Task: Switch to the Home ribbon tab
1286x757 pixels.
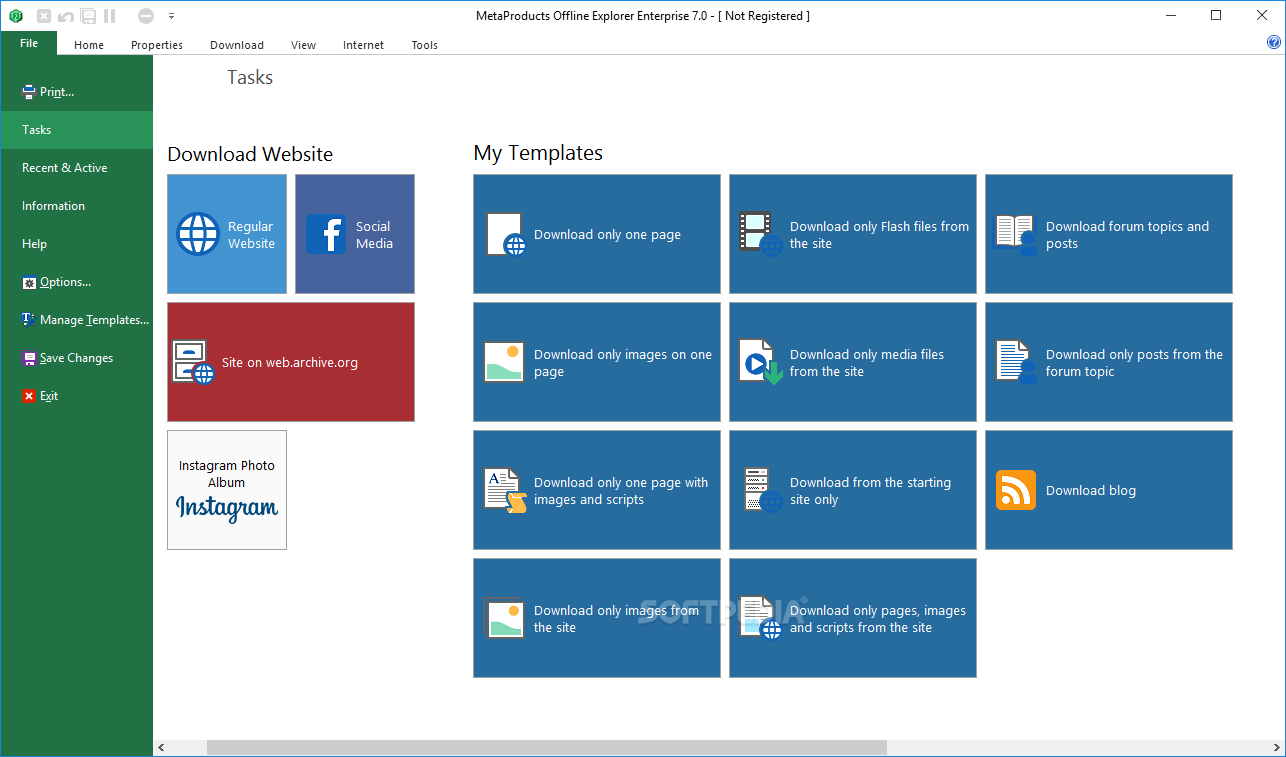Action: click(x=89, y=45)
